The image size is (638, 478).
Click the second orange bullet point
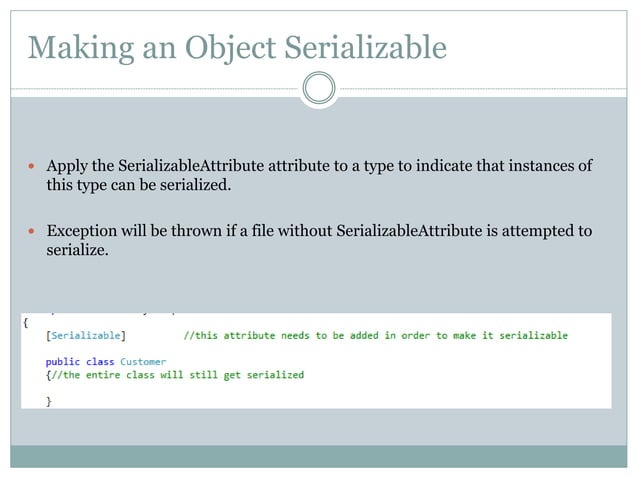(x=31, y=231)
